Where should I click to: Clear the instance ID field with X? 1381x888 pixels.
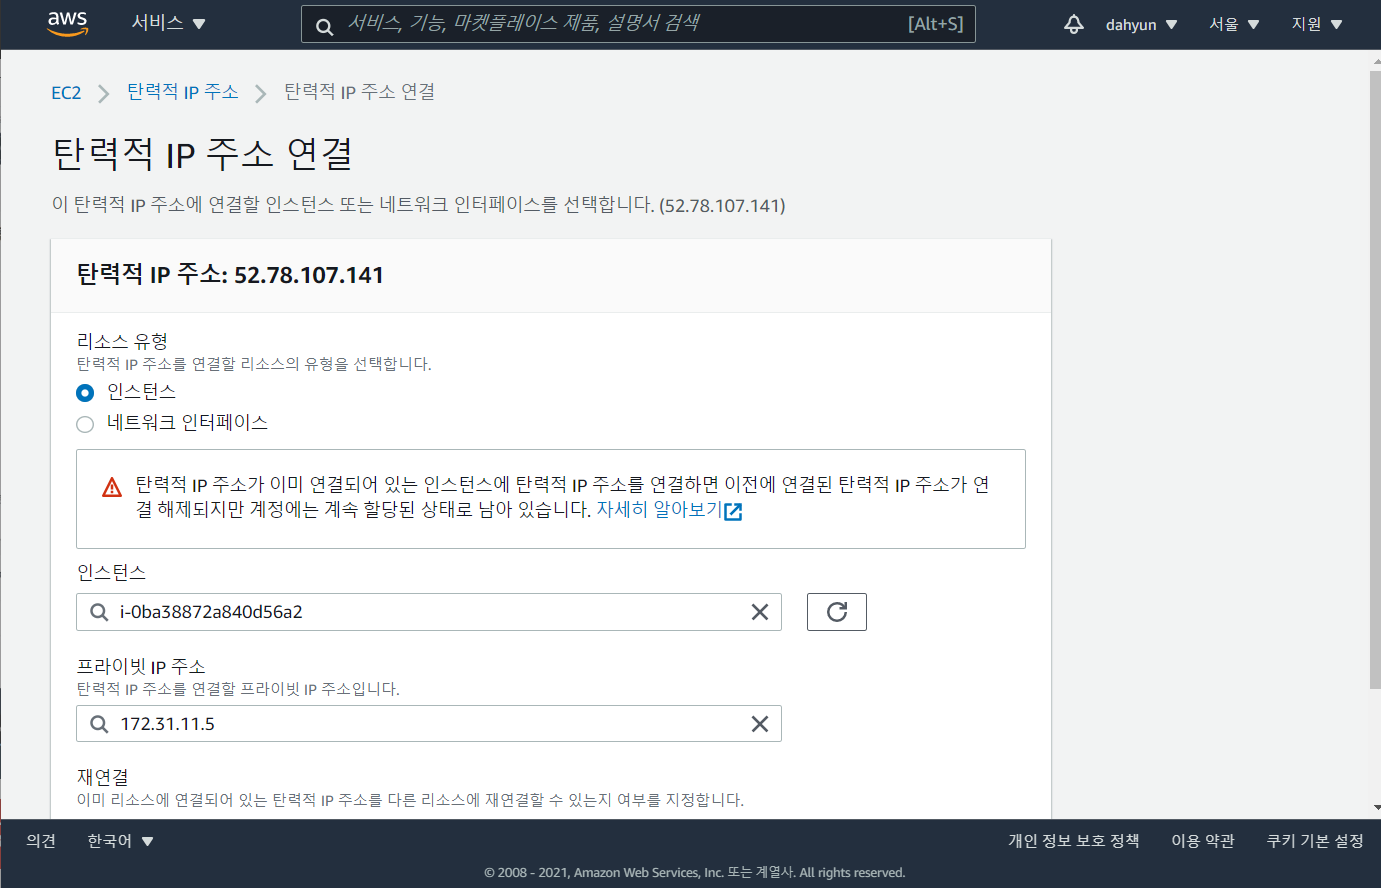click(x=760, y=612)
